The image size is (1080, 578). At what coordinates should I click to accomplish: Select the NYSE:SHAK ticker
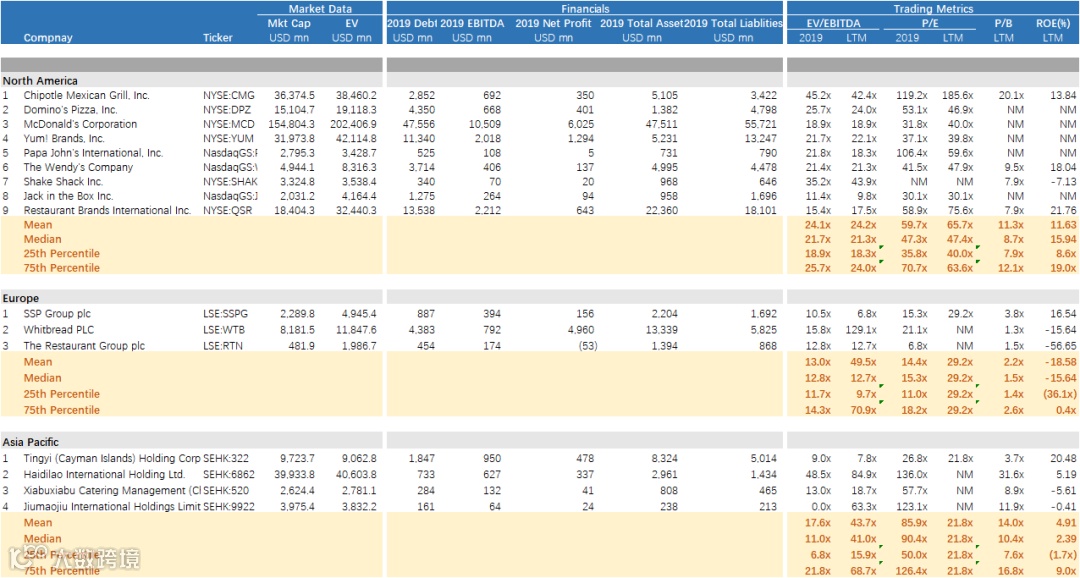pyautogui.click(x=230, y=182)
